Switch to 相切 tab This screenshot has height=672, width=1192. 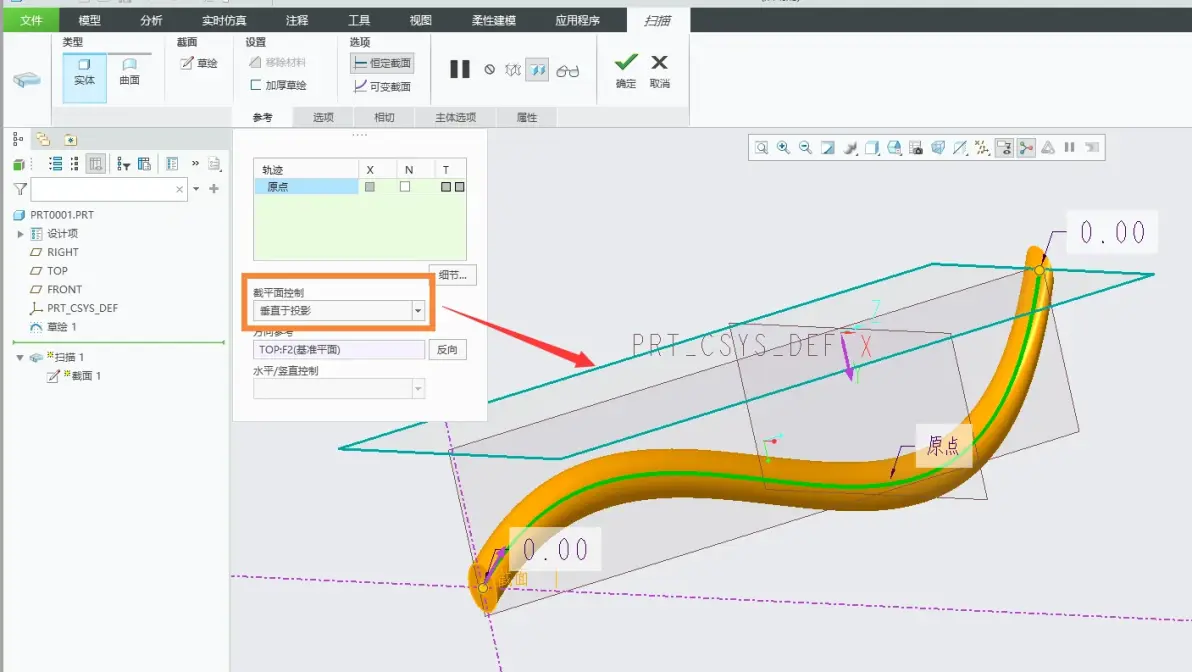[384, 117]
